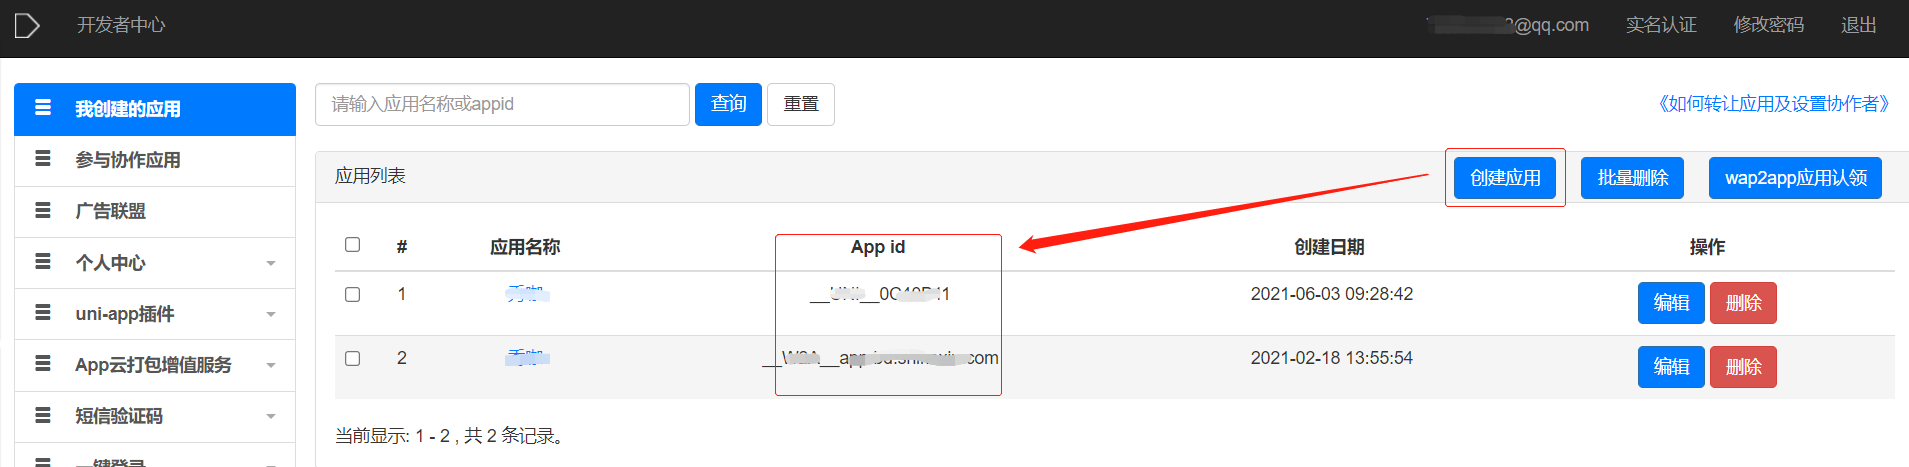Open app name link in row 2

pyautogui.click(x=527, y=358)
